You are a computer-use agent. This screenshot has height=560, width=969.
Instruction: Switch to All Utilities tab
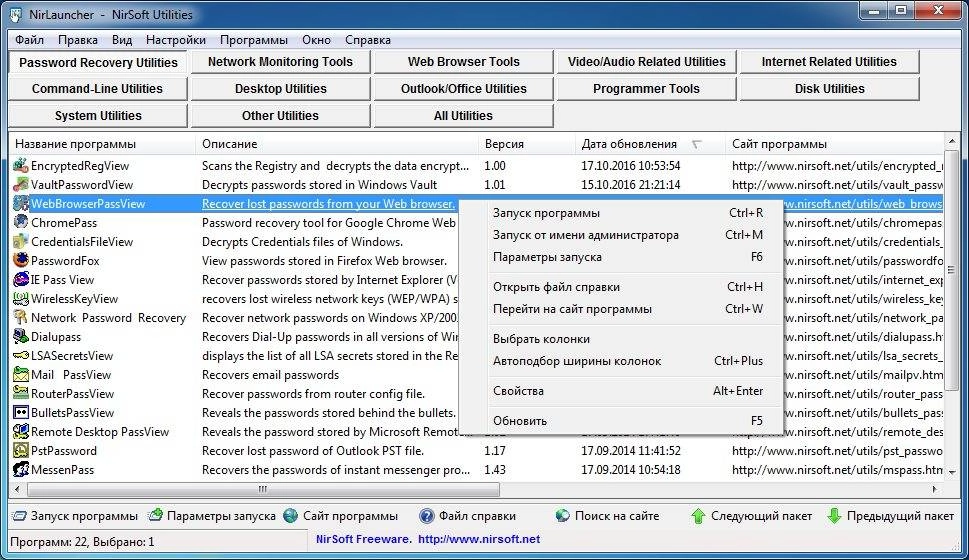point(463,116)
